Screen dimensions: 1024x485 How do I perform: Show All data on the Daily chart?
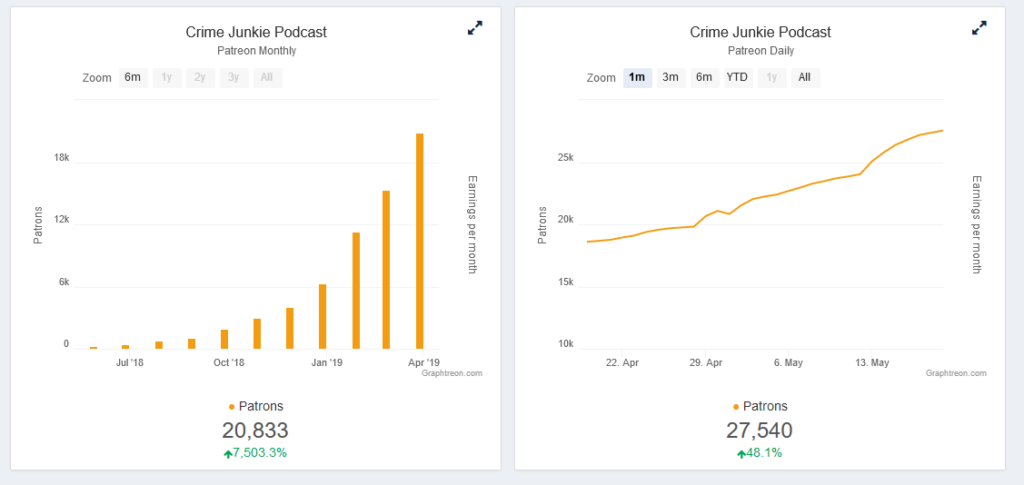point(805,78)
